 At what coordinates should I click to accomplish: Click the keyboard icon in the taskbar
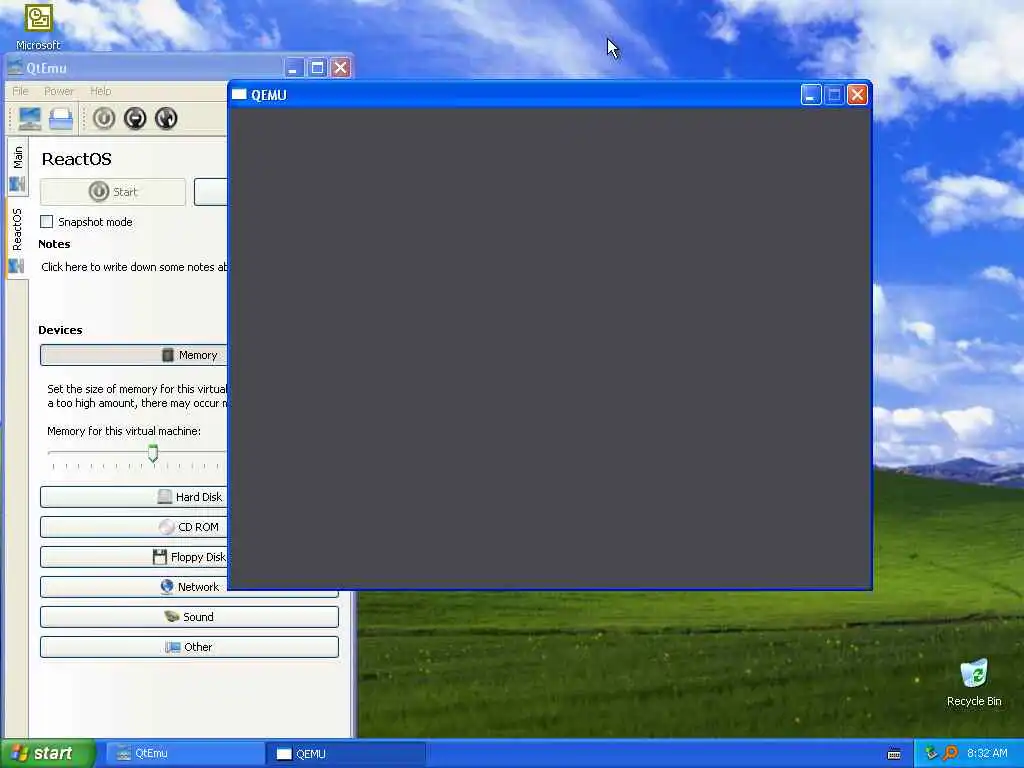(x=894, y=754)
